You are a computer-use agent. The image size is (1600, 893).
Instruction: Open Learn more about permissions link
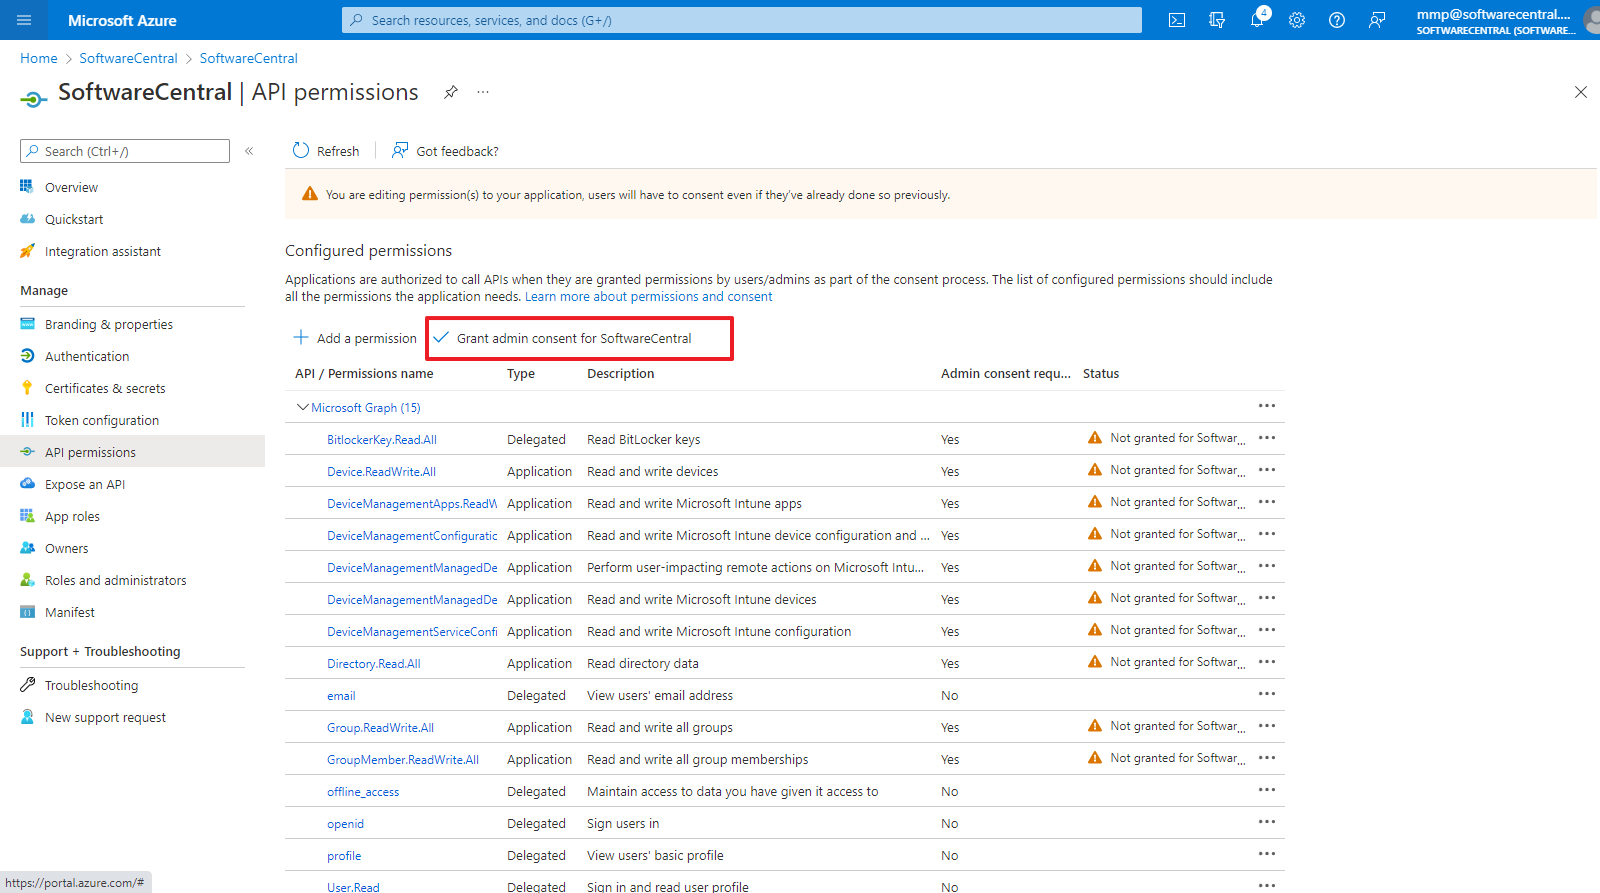[x=648, y=297]
